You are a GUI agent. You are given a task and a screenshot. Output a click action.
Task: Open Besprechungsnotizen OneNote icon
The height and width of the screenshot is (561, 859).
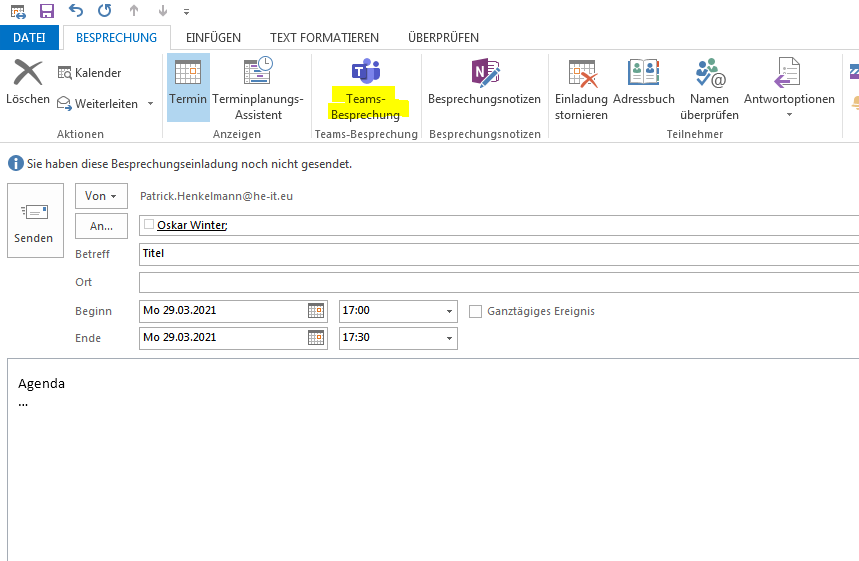[x=484, y=72]
